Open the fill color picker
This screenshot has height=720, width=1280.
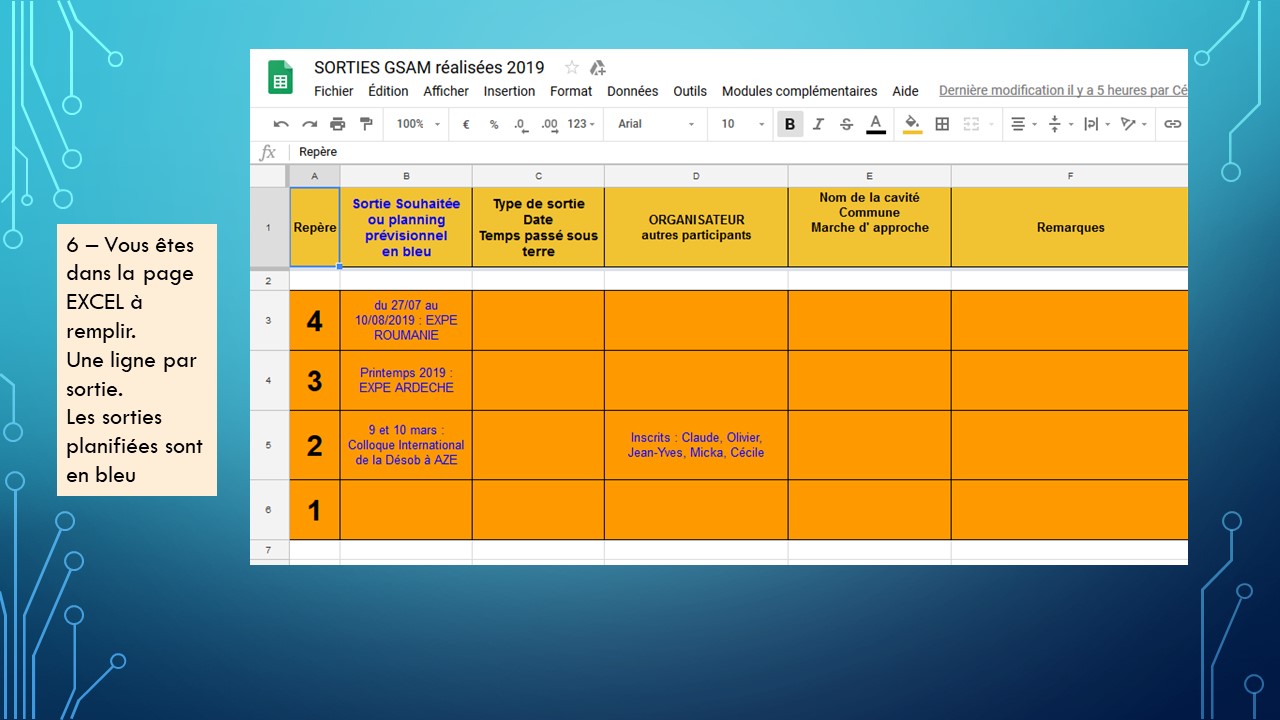point(912,124)
